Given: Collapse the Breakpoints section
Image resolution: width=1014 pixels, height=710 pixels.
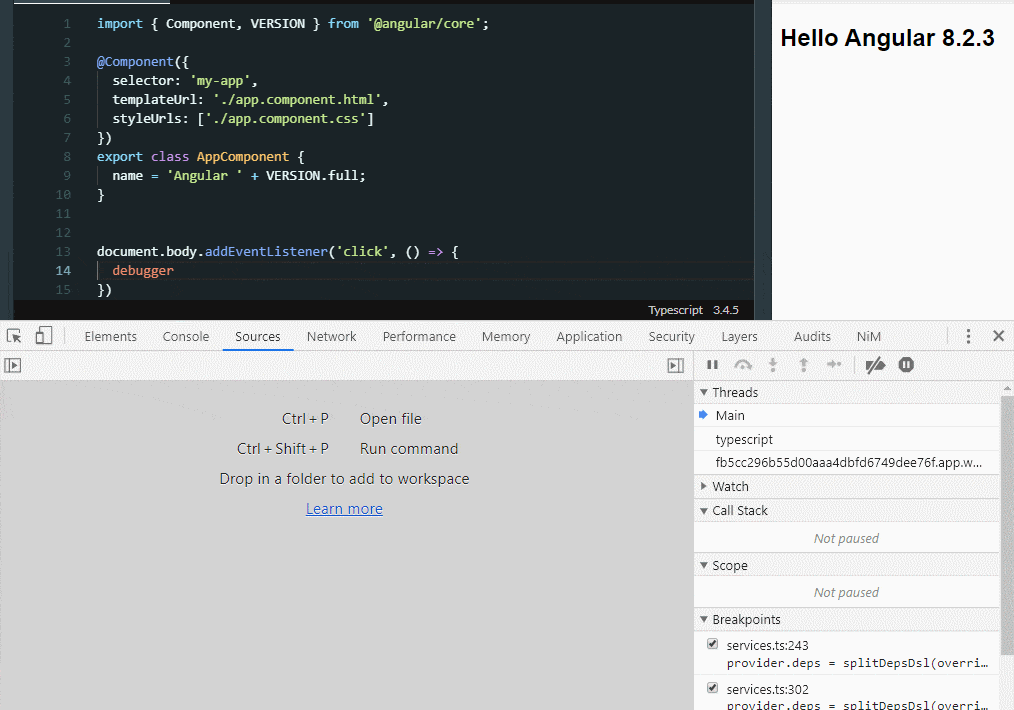Looking at the screenshot, I should tap(704, 619).
